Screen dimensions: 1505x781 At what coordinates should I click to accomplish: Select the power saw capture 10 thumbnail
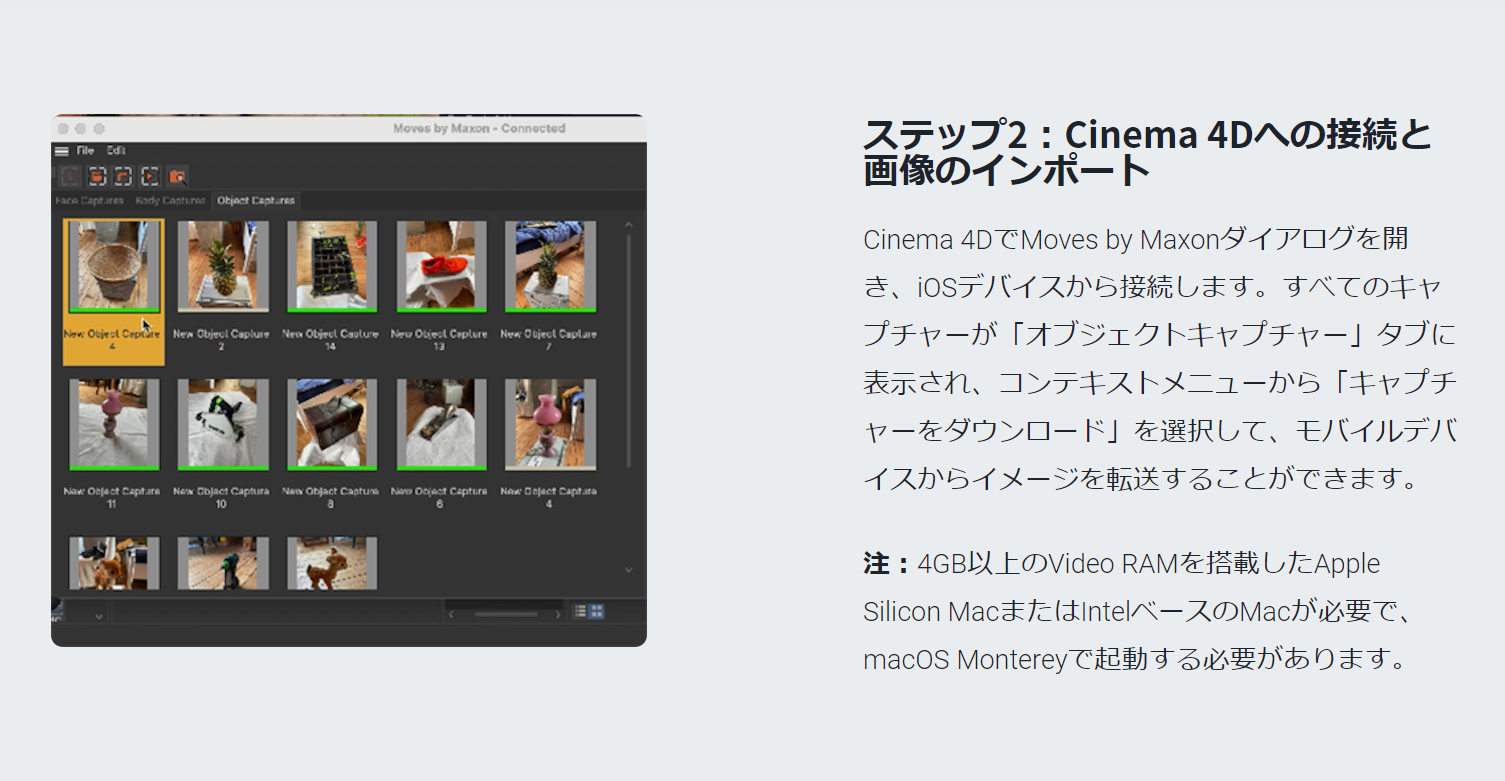pos(223,425)
